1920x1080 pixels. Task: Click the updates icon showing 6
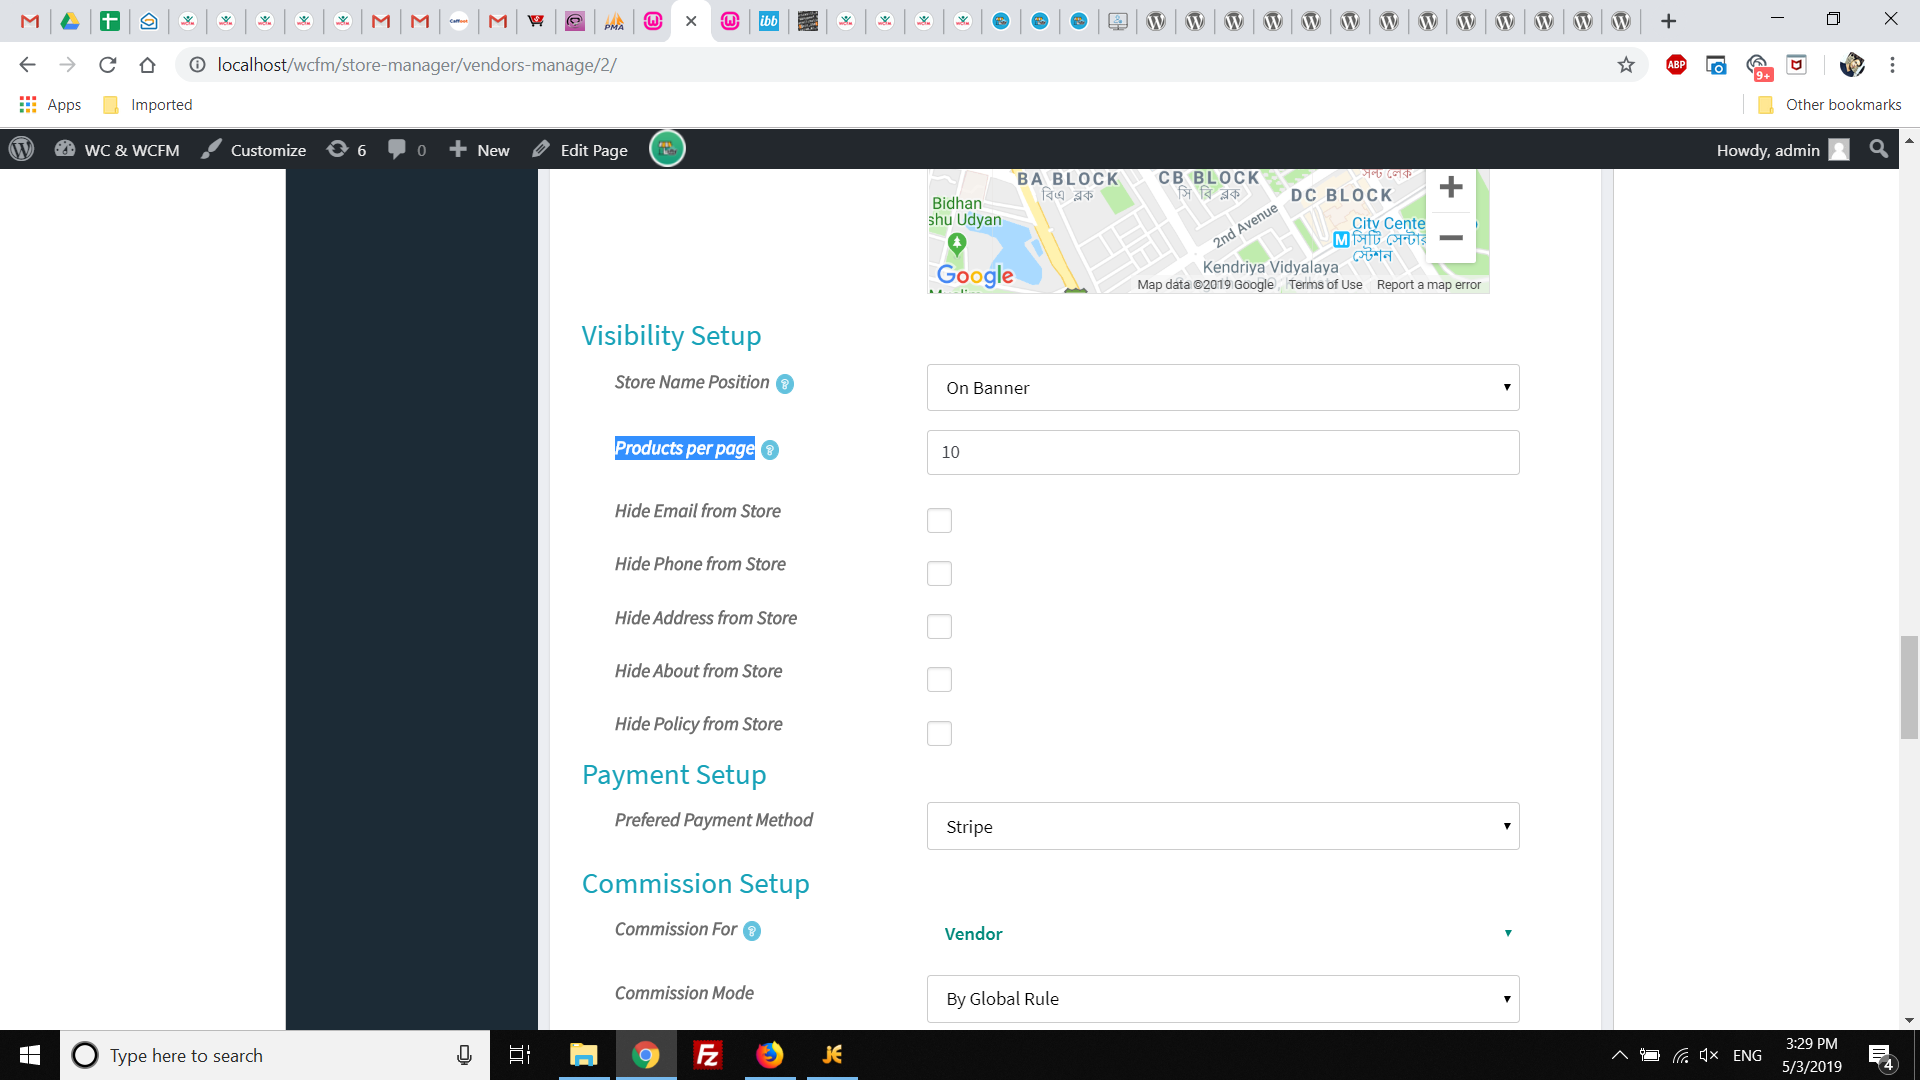click(x=346, y=149)
